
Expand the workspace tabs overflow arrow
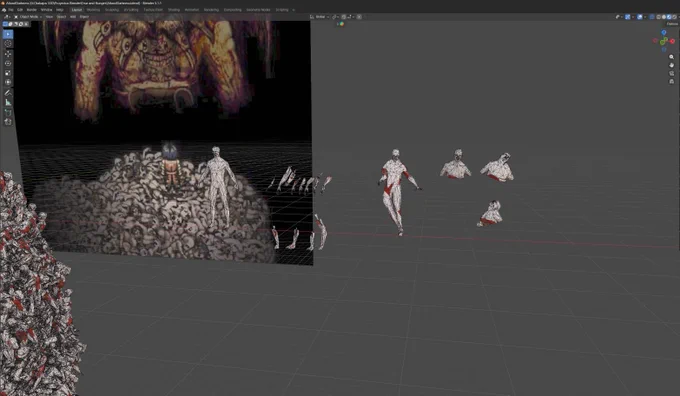(x=294, y=10)
